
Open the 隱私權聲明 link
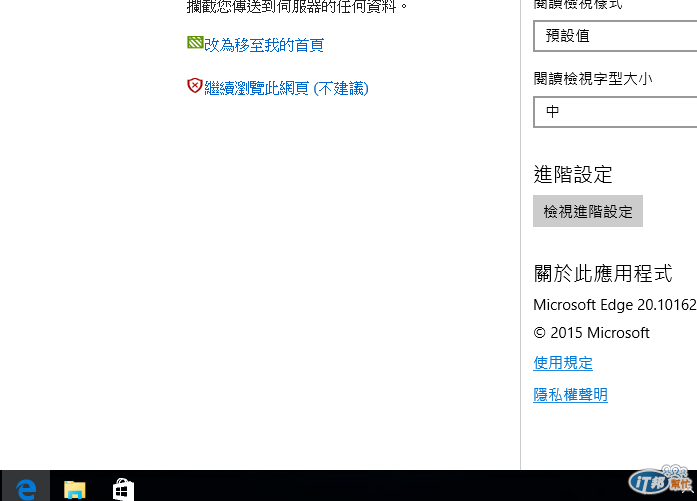[x=570, y=395]
